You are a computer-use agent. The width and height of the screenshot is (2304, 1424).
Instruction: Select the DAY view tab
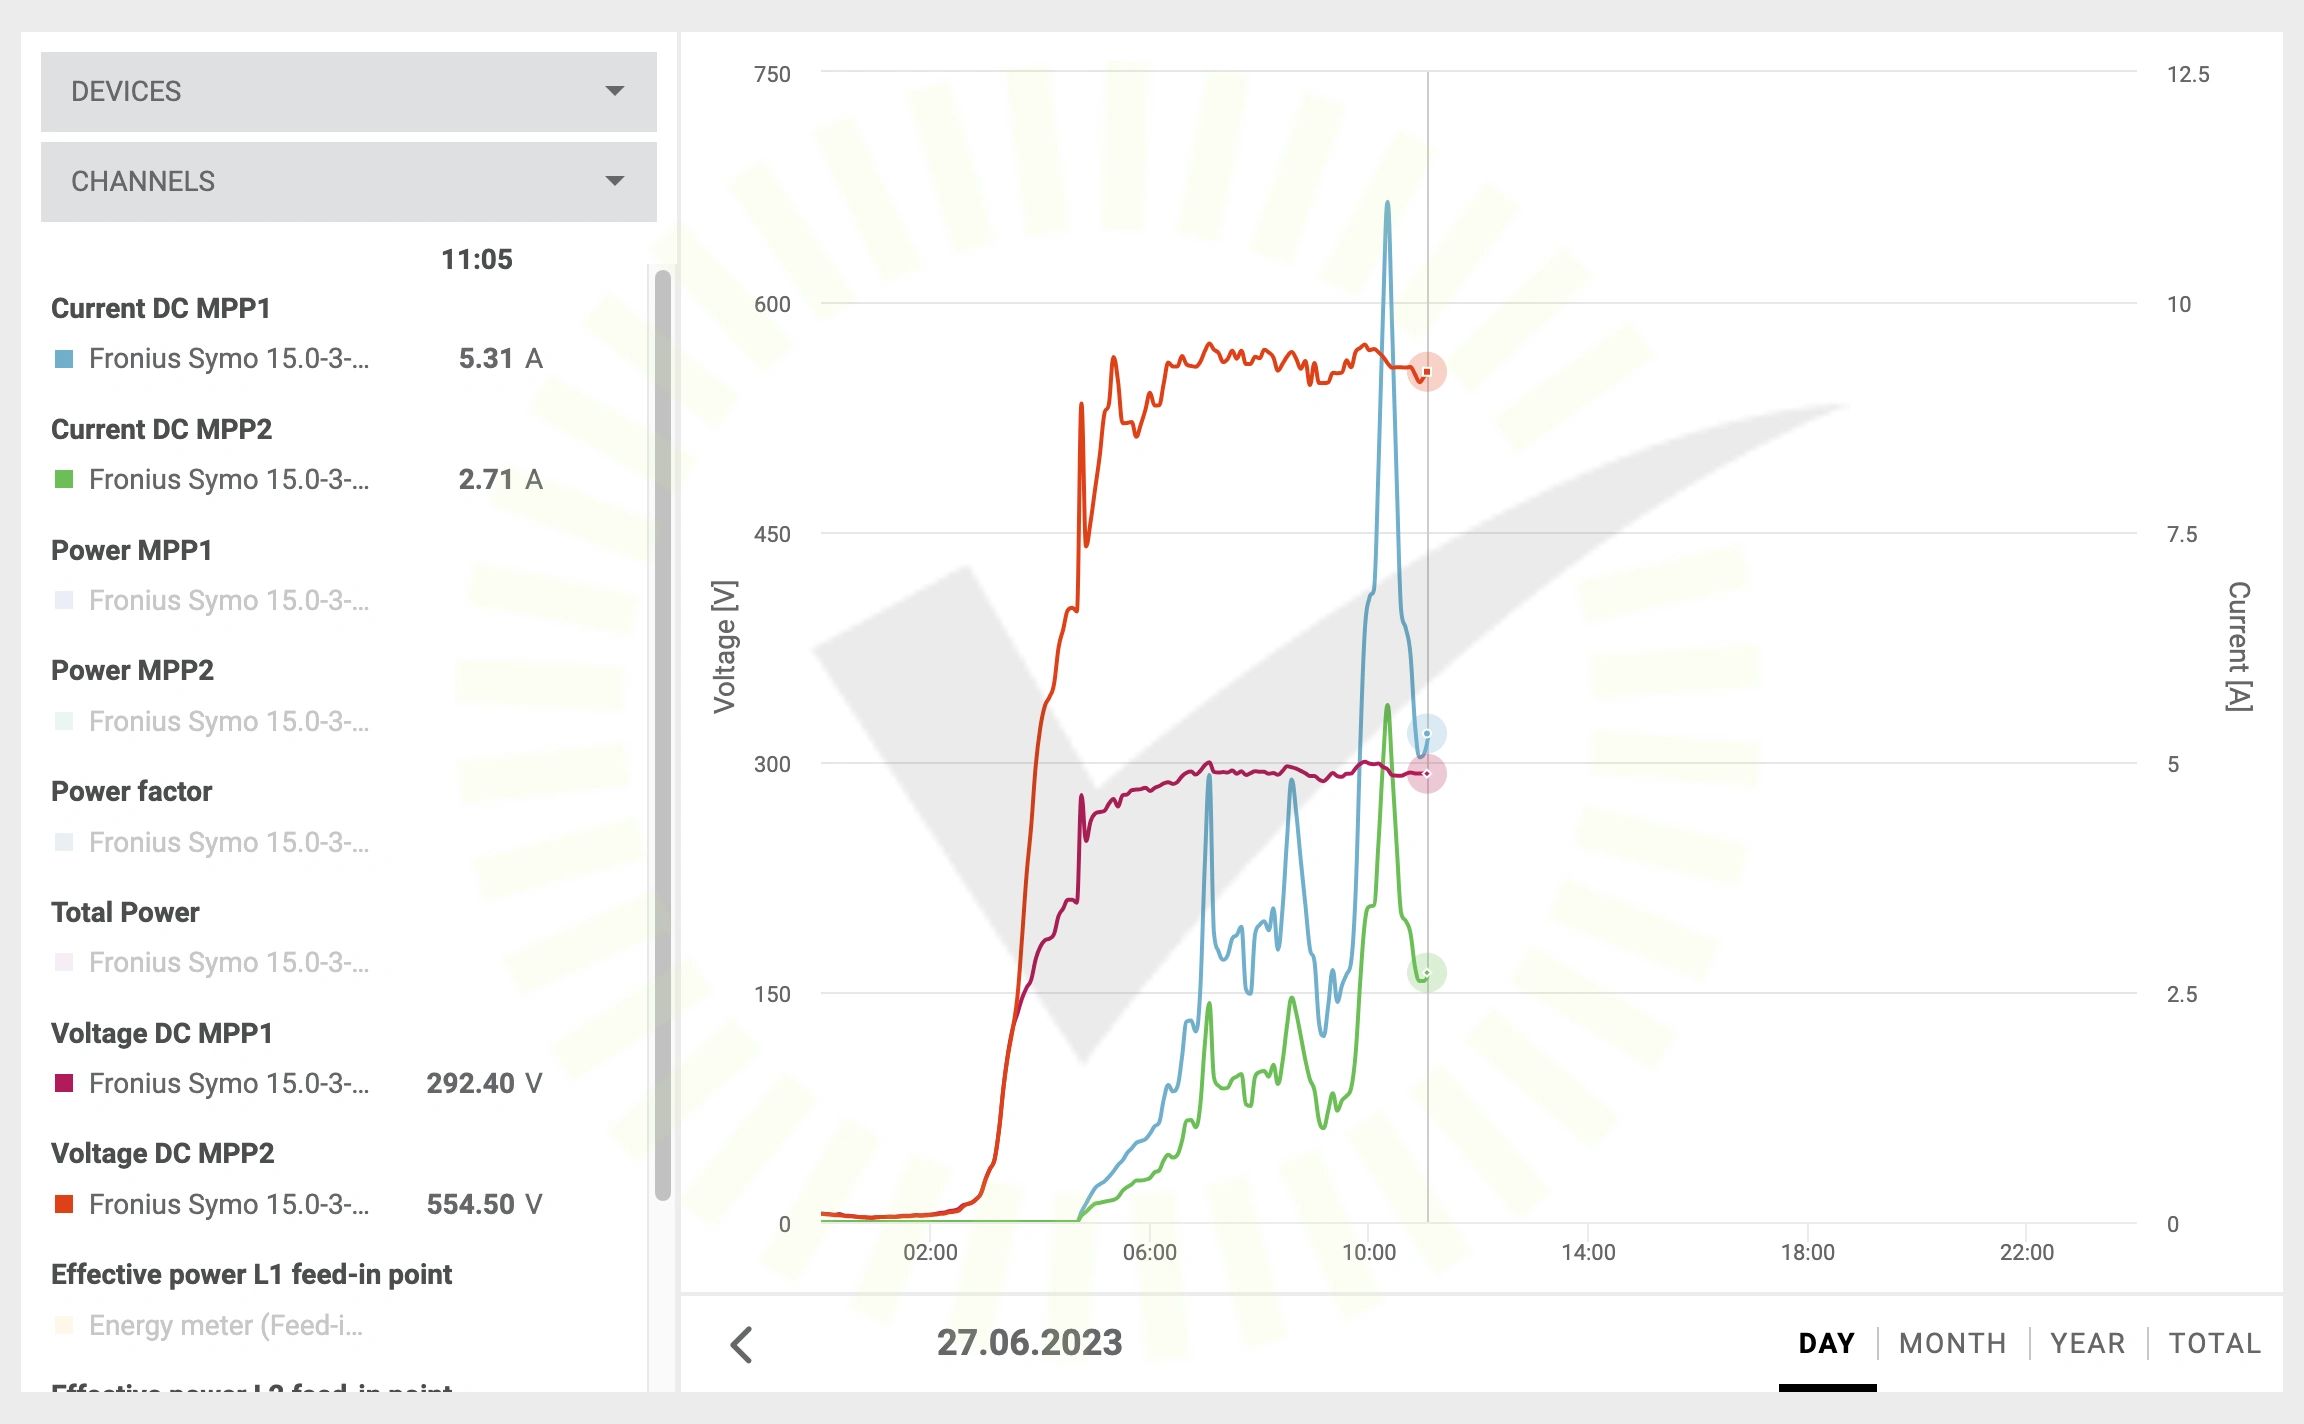[x=1826, y=1343]
